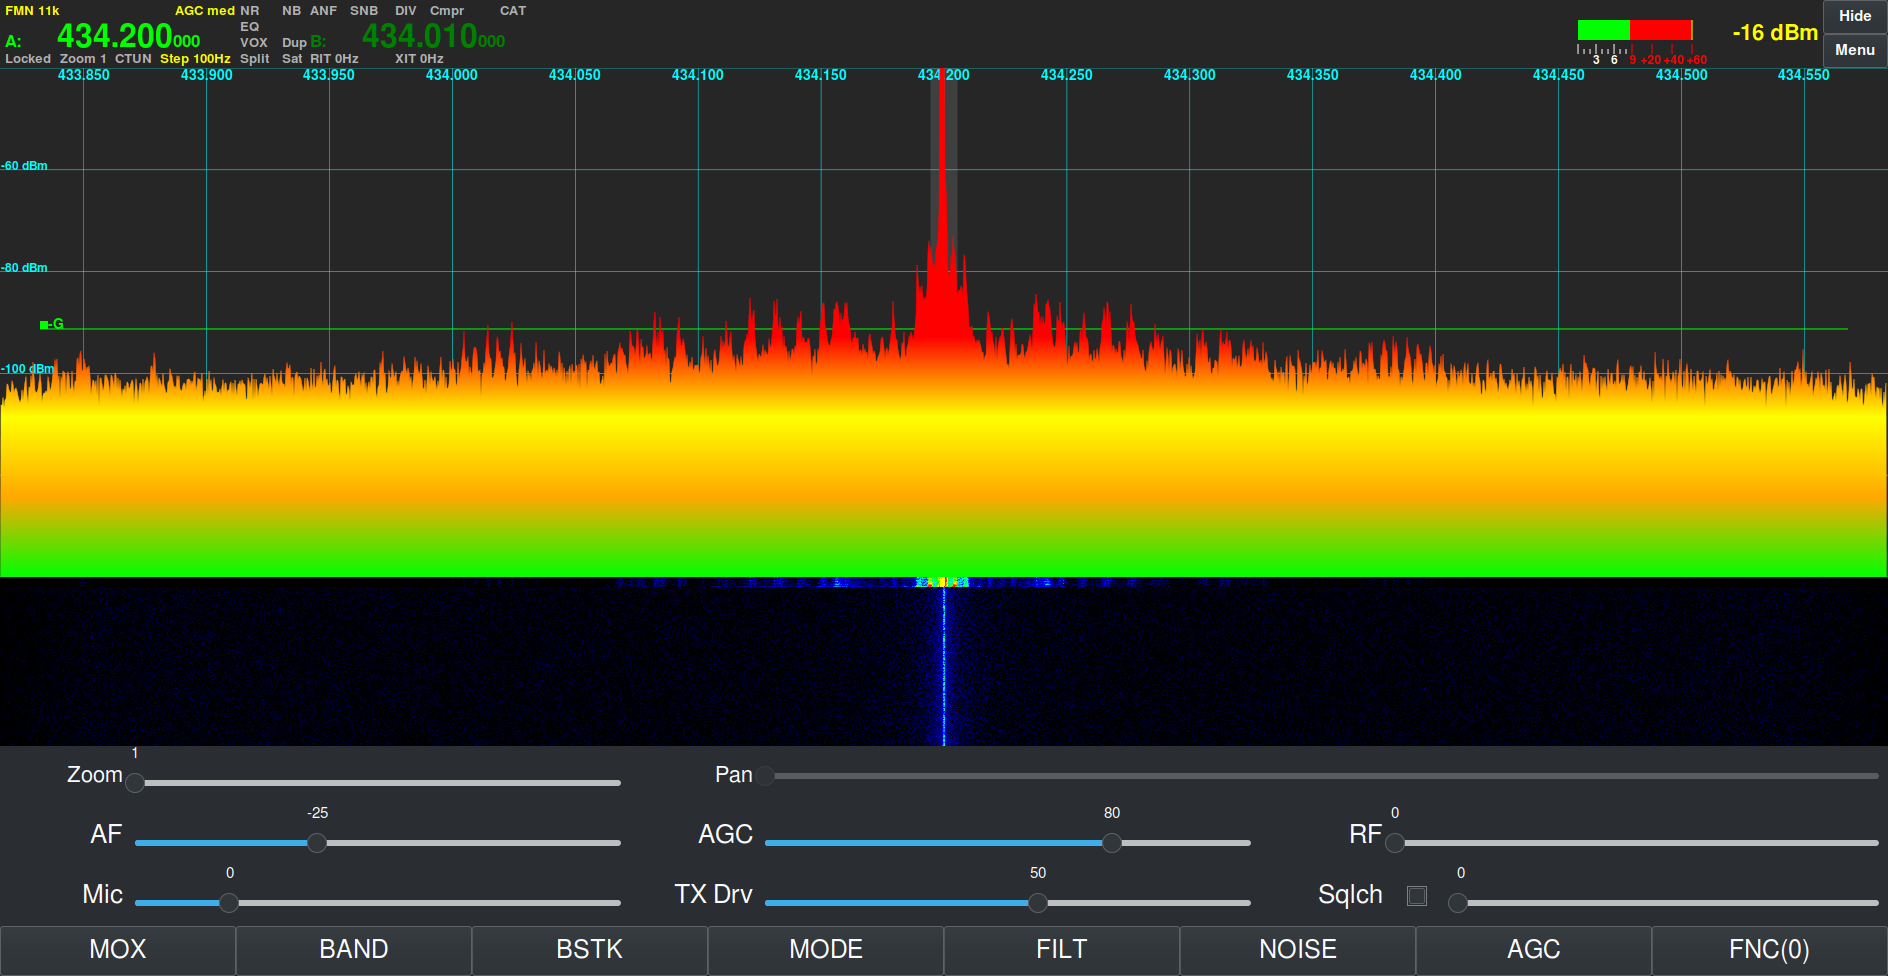Click the 434.150 frequency label

pos(821,75)
